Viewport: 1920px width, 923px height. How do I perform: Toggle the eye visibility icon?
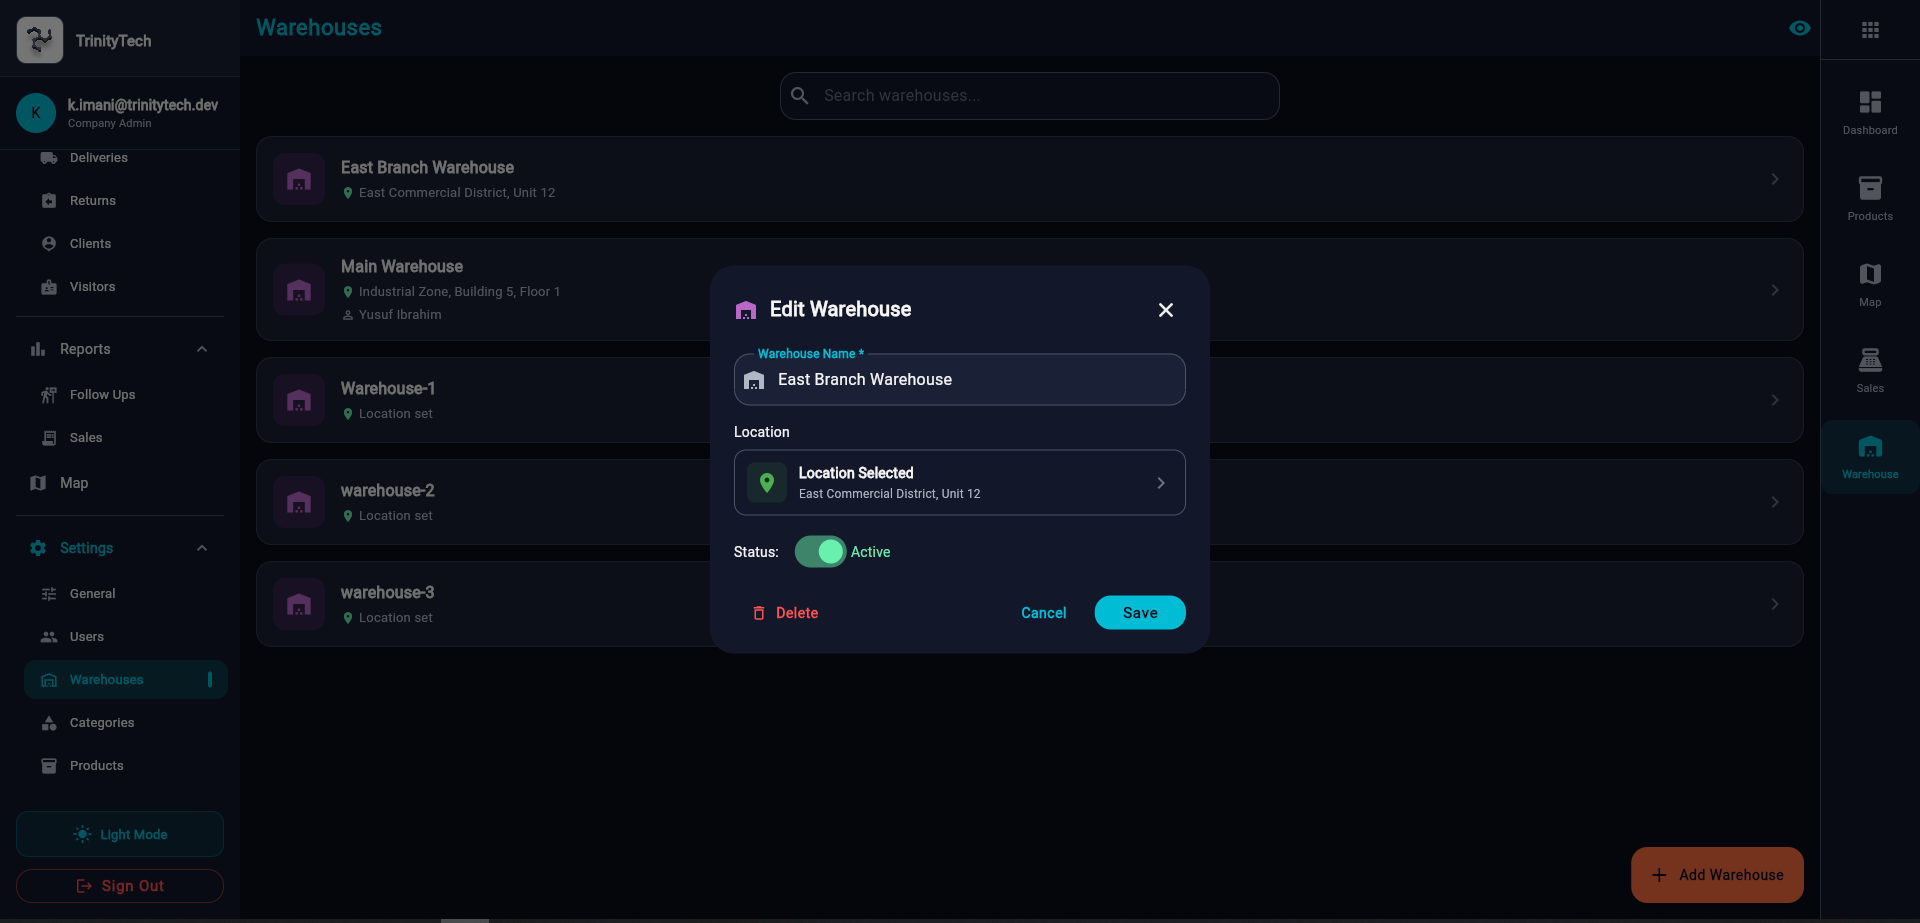1799,28
